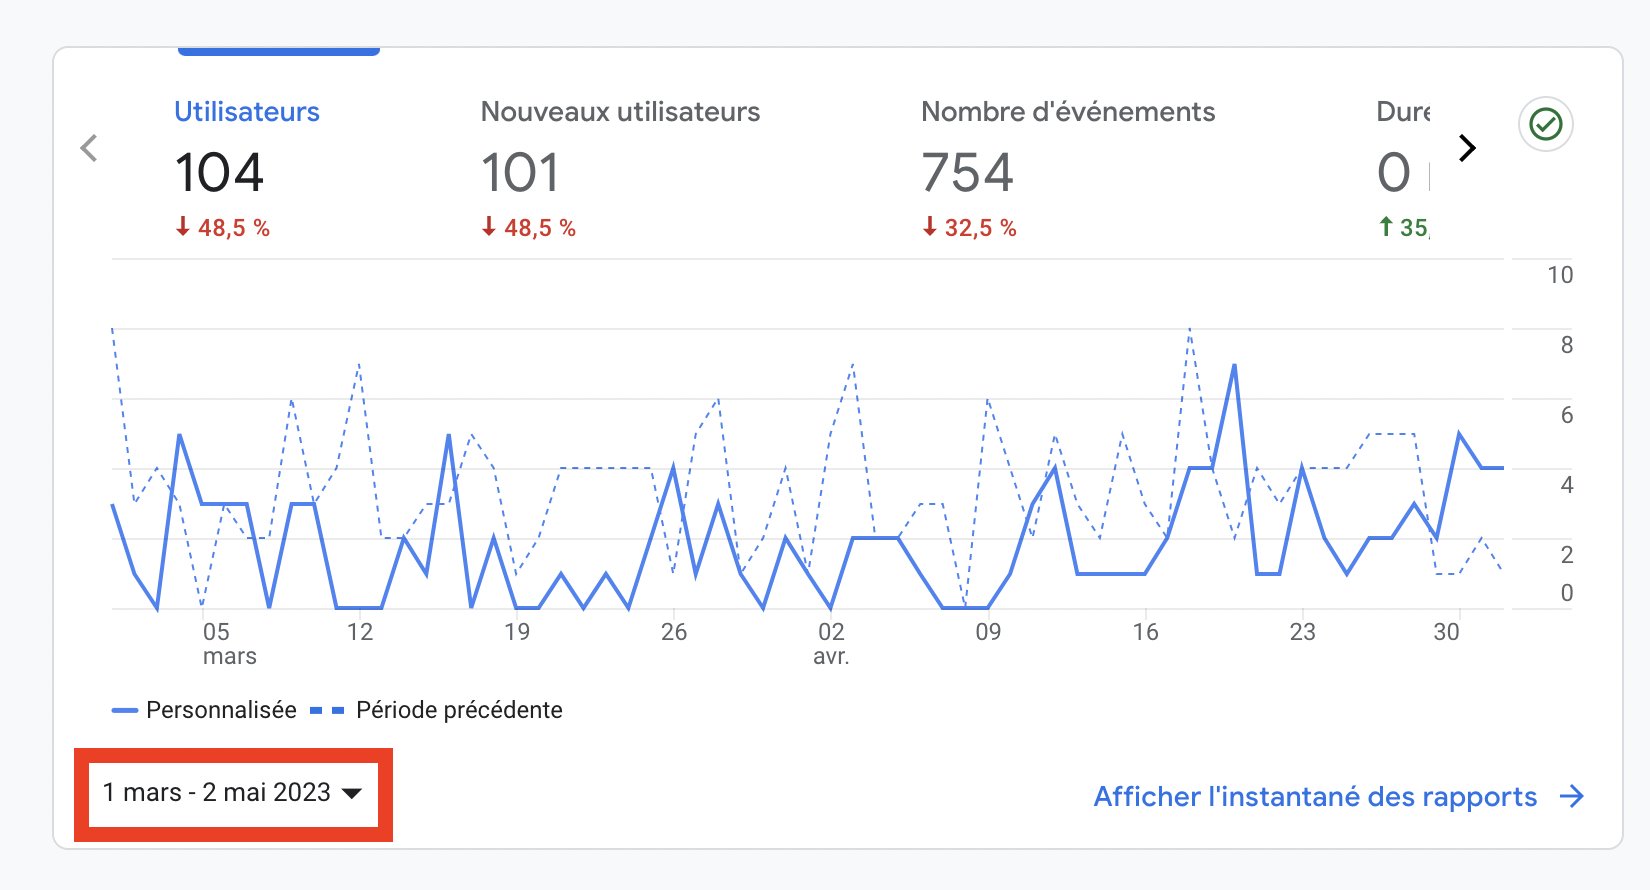Click the 16 date axis label

point(1145,632)
